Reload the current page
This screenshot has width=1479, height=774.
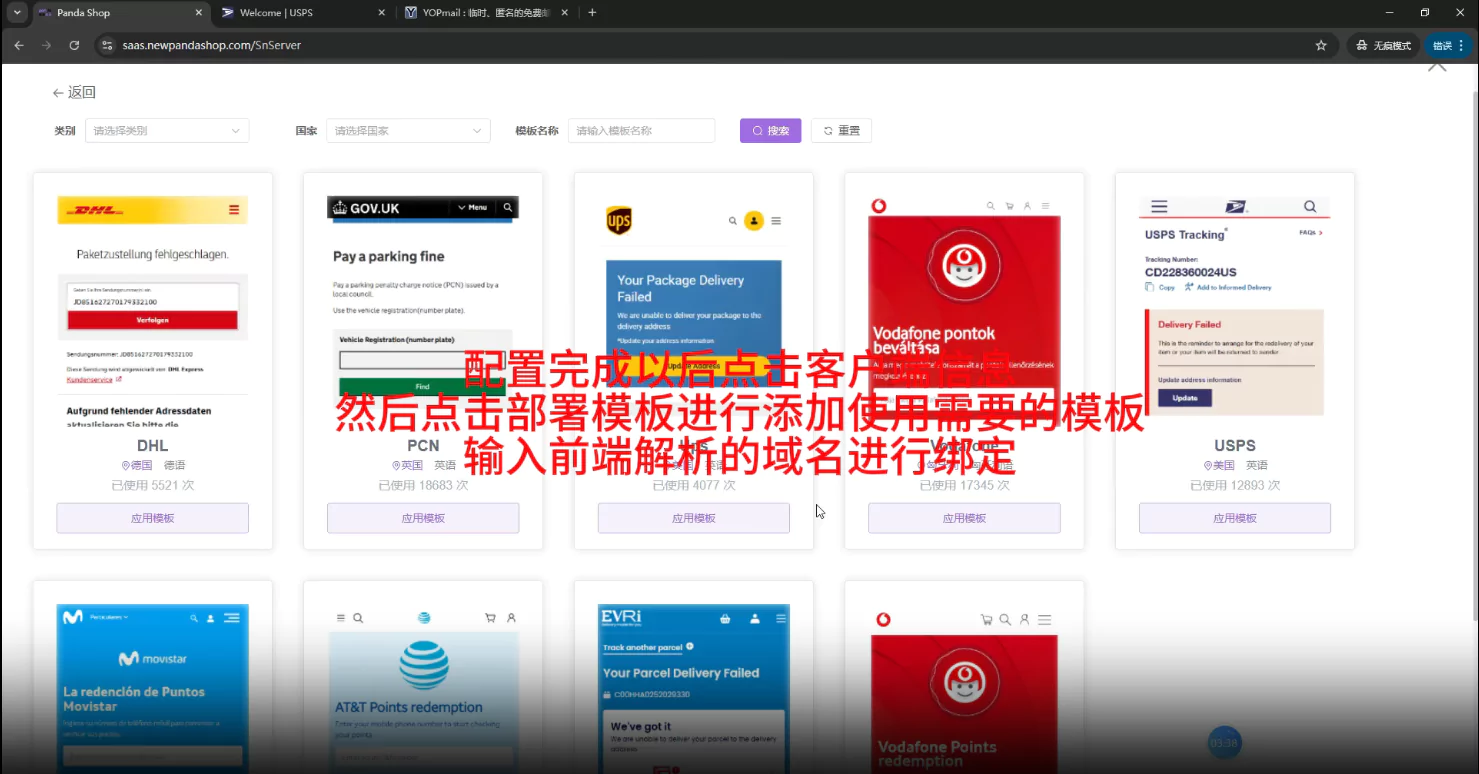[x=74, y=45]
